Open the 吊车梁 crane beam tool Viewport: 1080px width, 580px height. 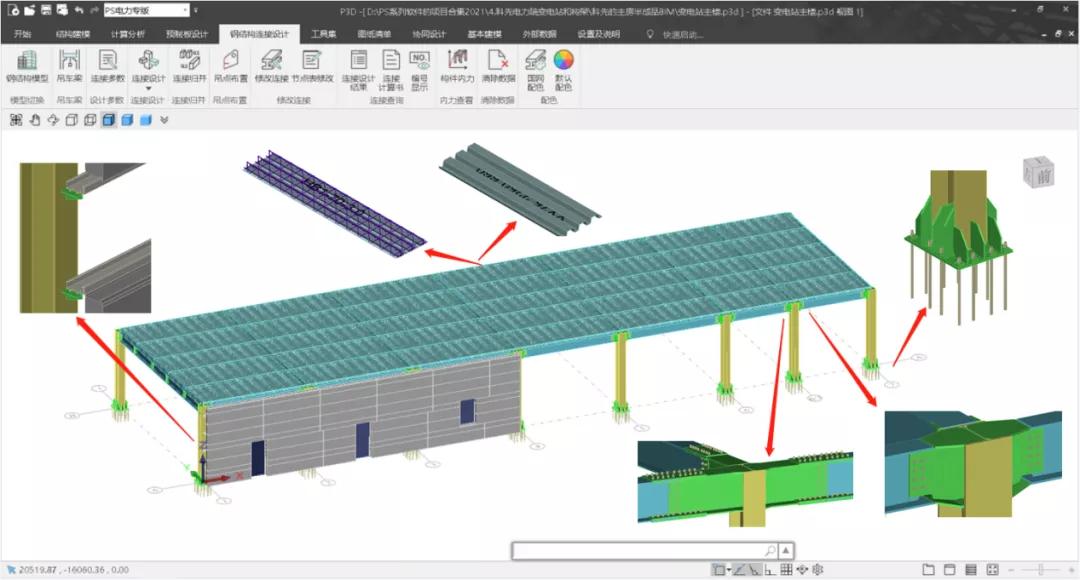tap(69, 65)
